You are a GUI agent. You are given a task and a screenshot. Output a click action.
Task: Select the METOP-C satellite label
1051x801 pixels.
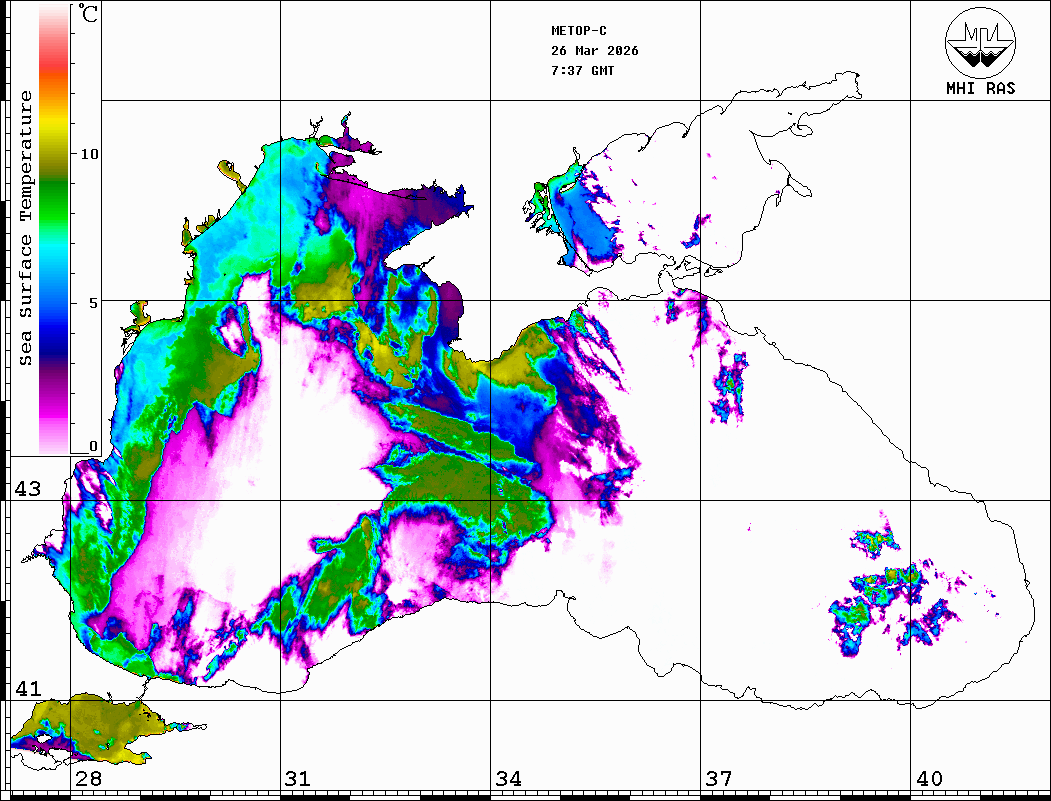click(x=579, y=31)
